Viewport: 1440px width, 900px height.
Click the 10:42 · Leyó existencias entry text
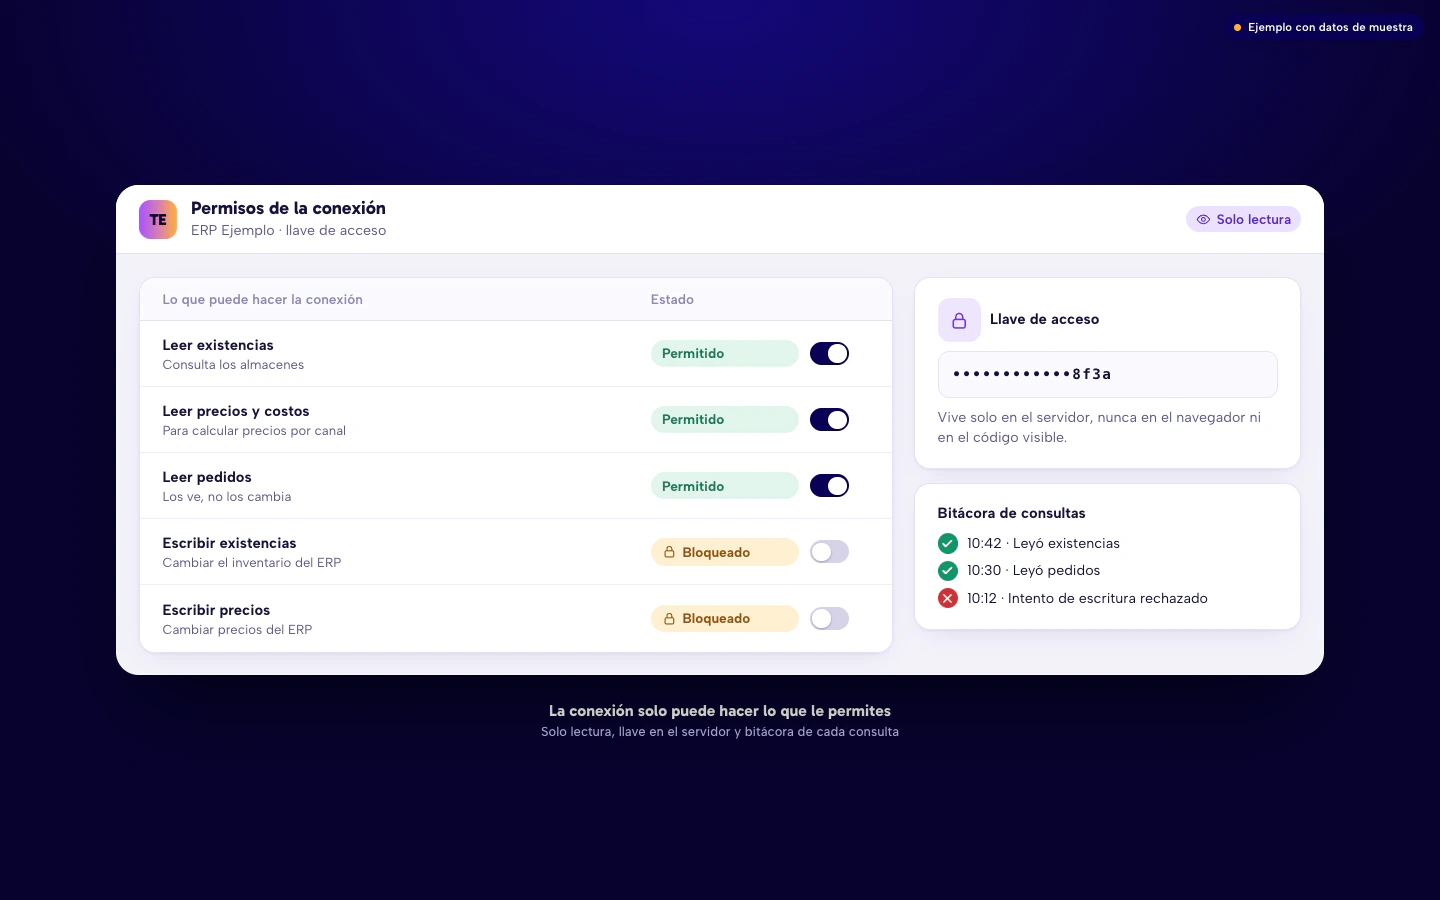point(1043,543)
